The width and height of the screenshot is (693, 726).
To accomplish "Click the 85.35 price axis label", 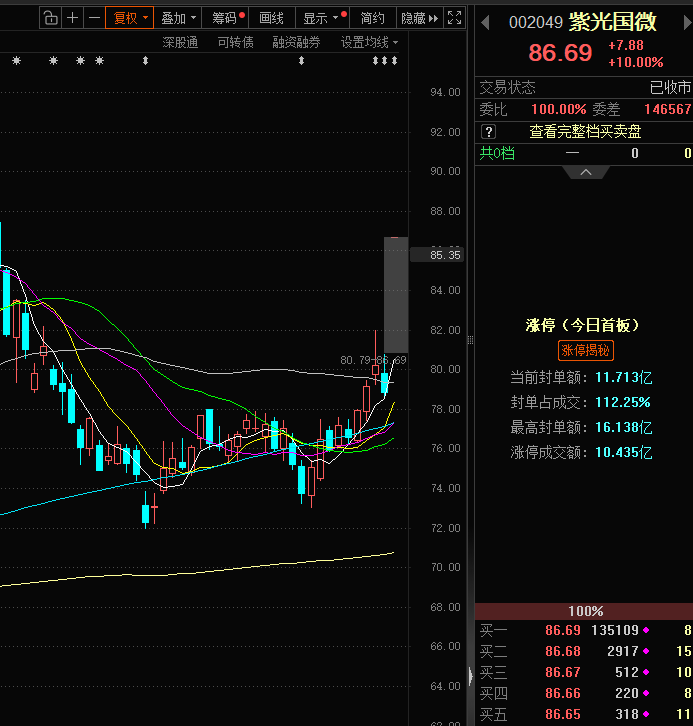I will 437,255.
